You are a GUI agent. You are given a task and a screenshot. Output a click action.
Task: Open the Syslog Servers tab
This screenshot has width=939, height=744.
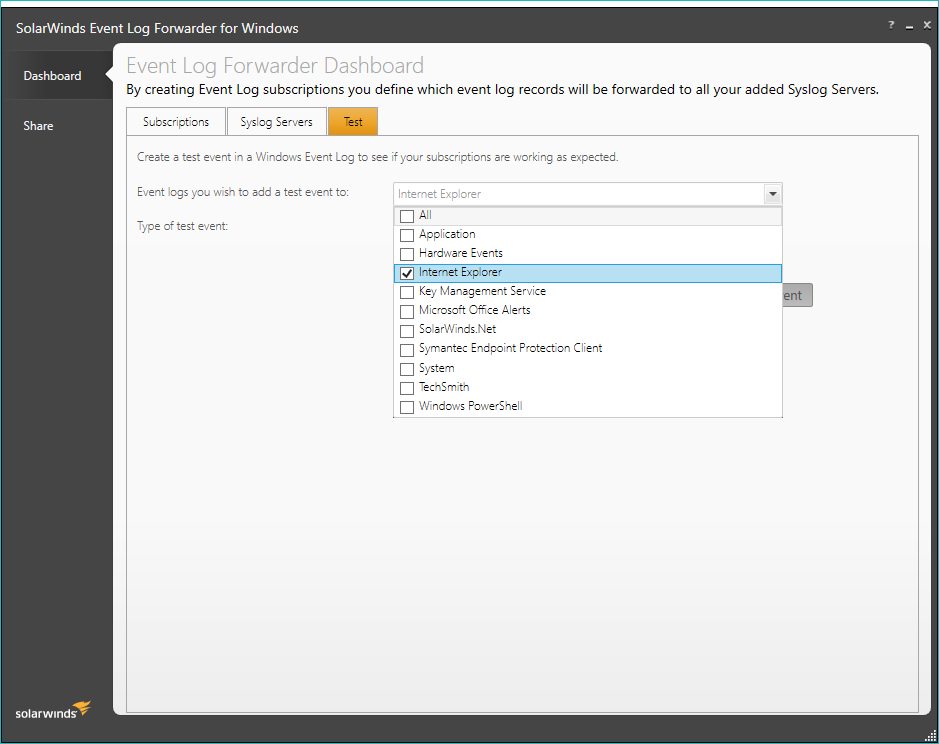click(x=276, y=122)
